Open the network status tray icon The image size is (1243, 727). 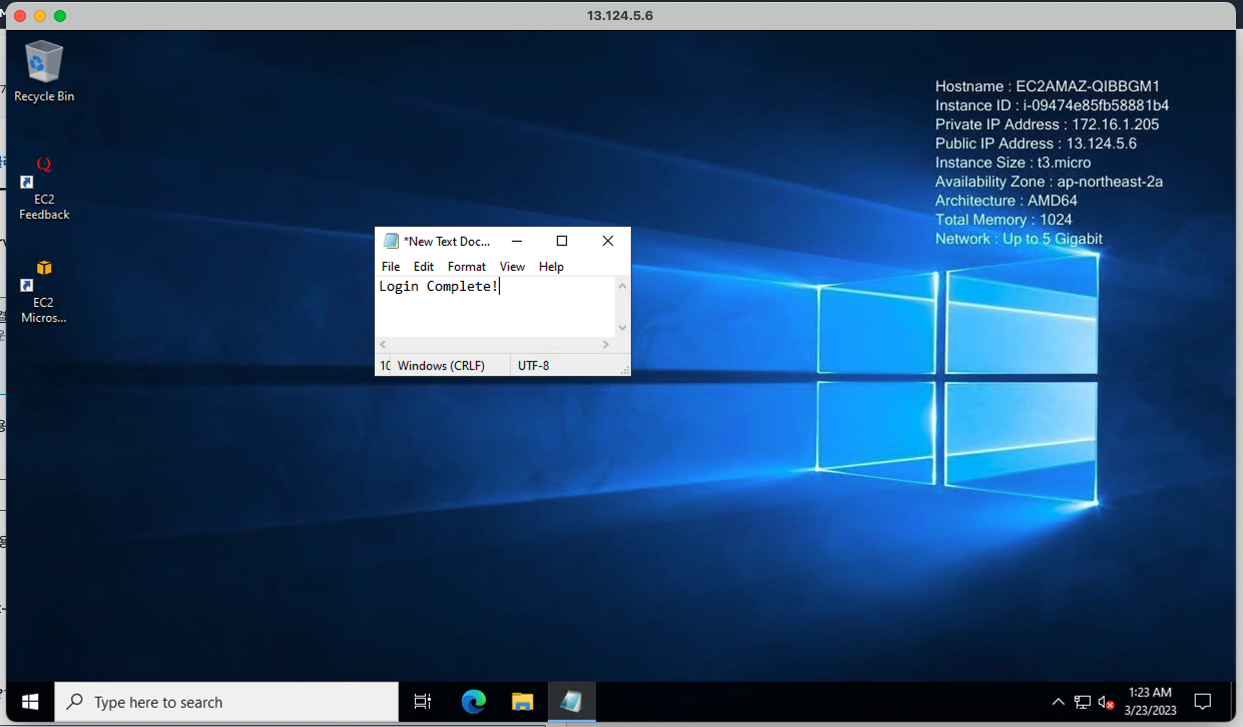pyautogui.click(x=1082, y=702)
